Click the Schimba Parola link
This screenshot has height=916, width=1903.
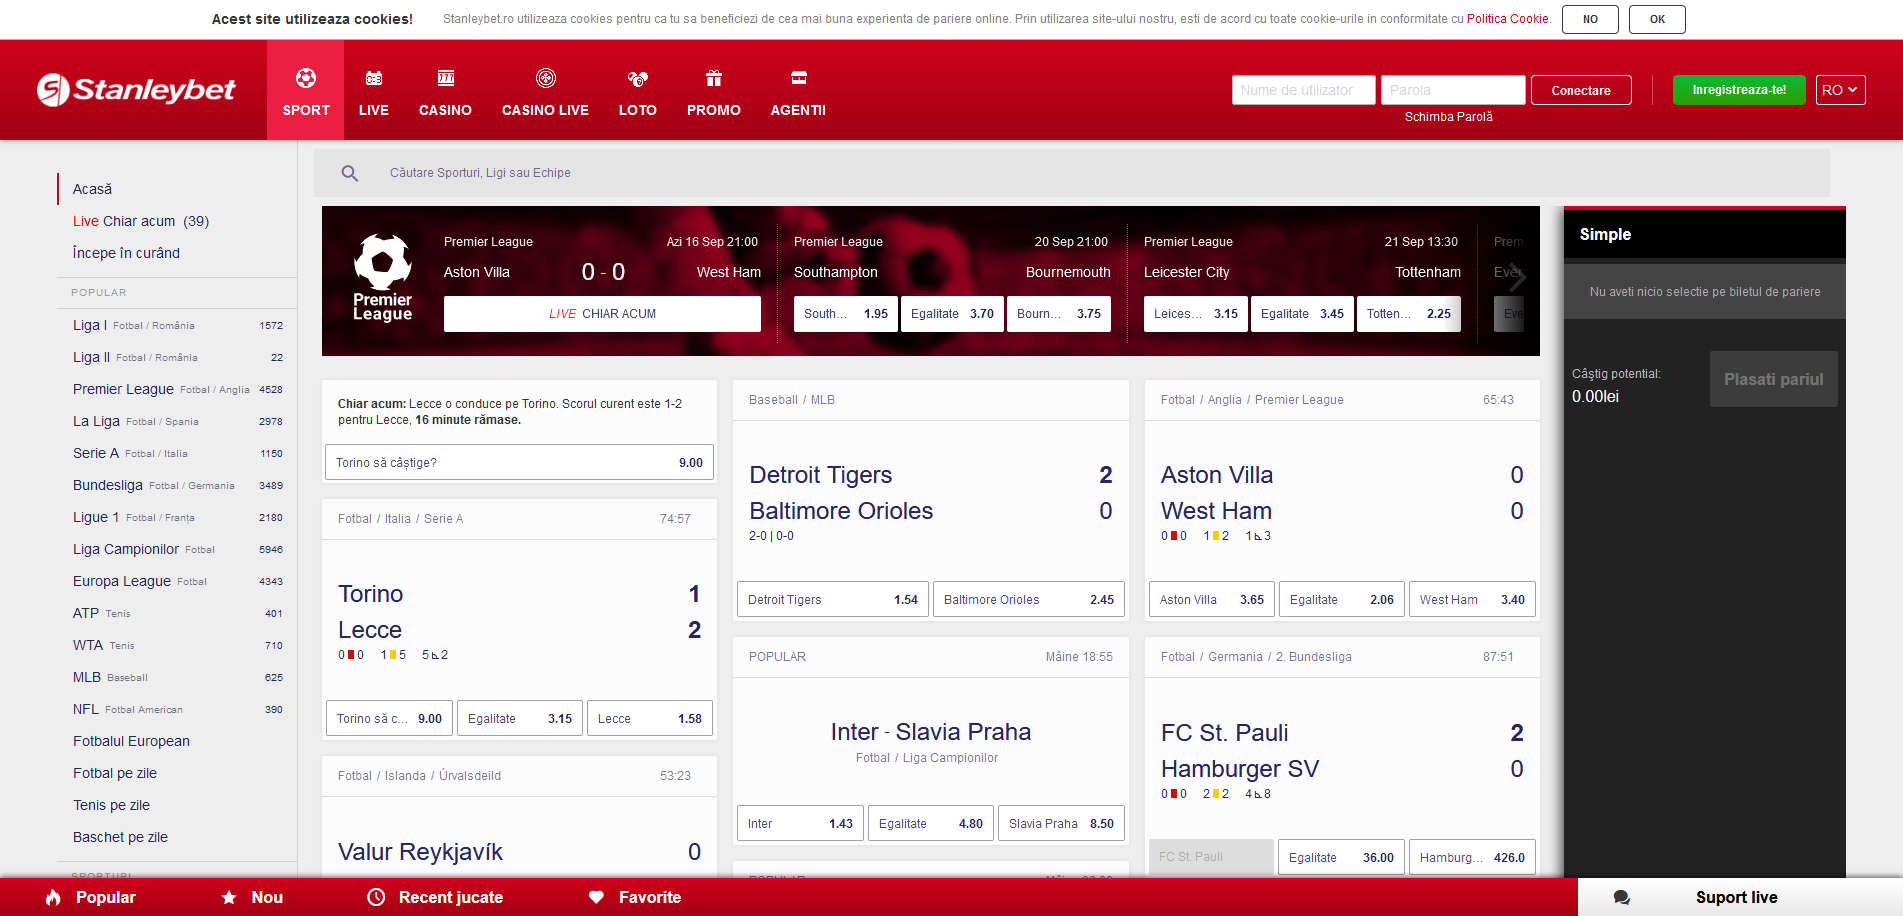point(1448,117)
